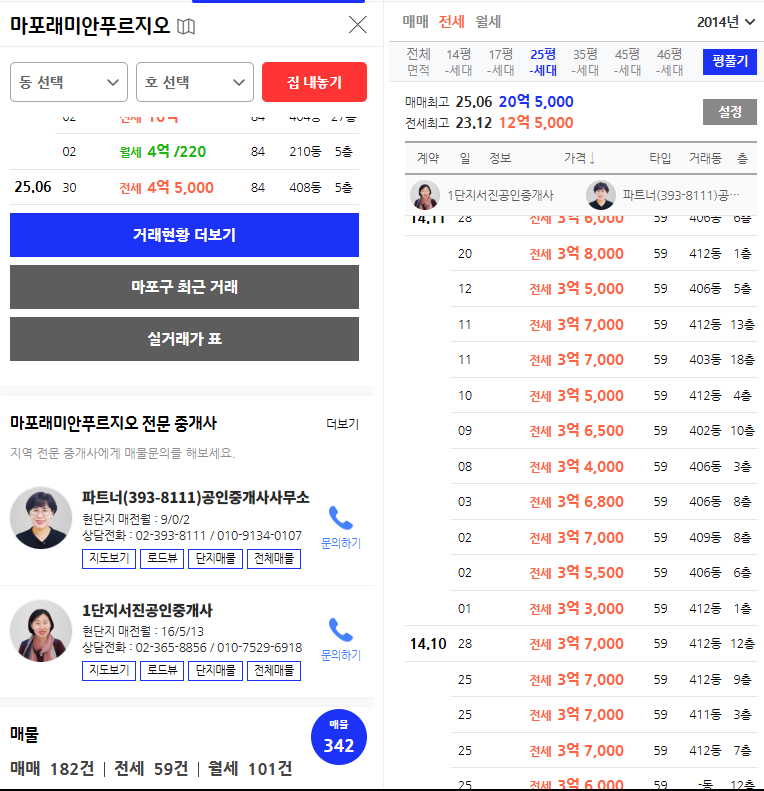Switch to the 월세 tab
Viewport: 764px width, 791px height.
click(488, 22)
